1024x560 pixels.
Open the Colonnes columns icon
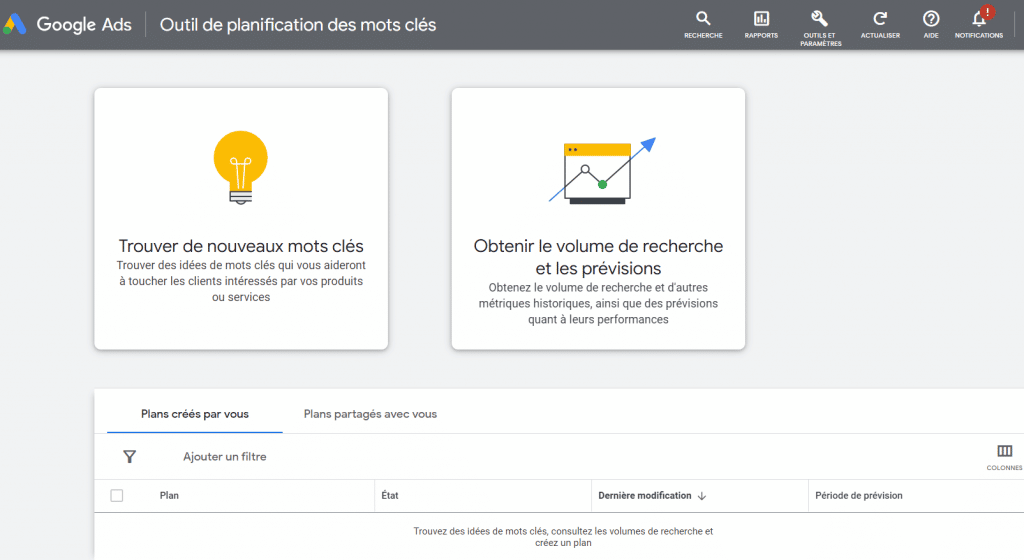click(x=1004, y=452)
